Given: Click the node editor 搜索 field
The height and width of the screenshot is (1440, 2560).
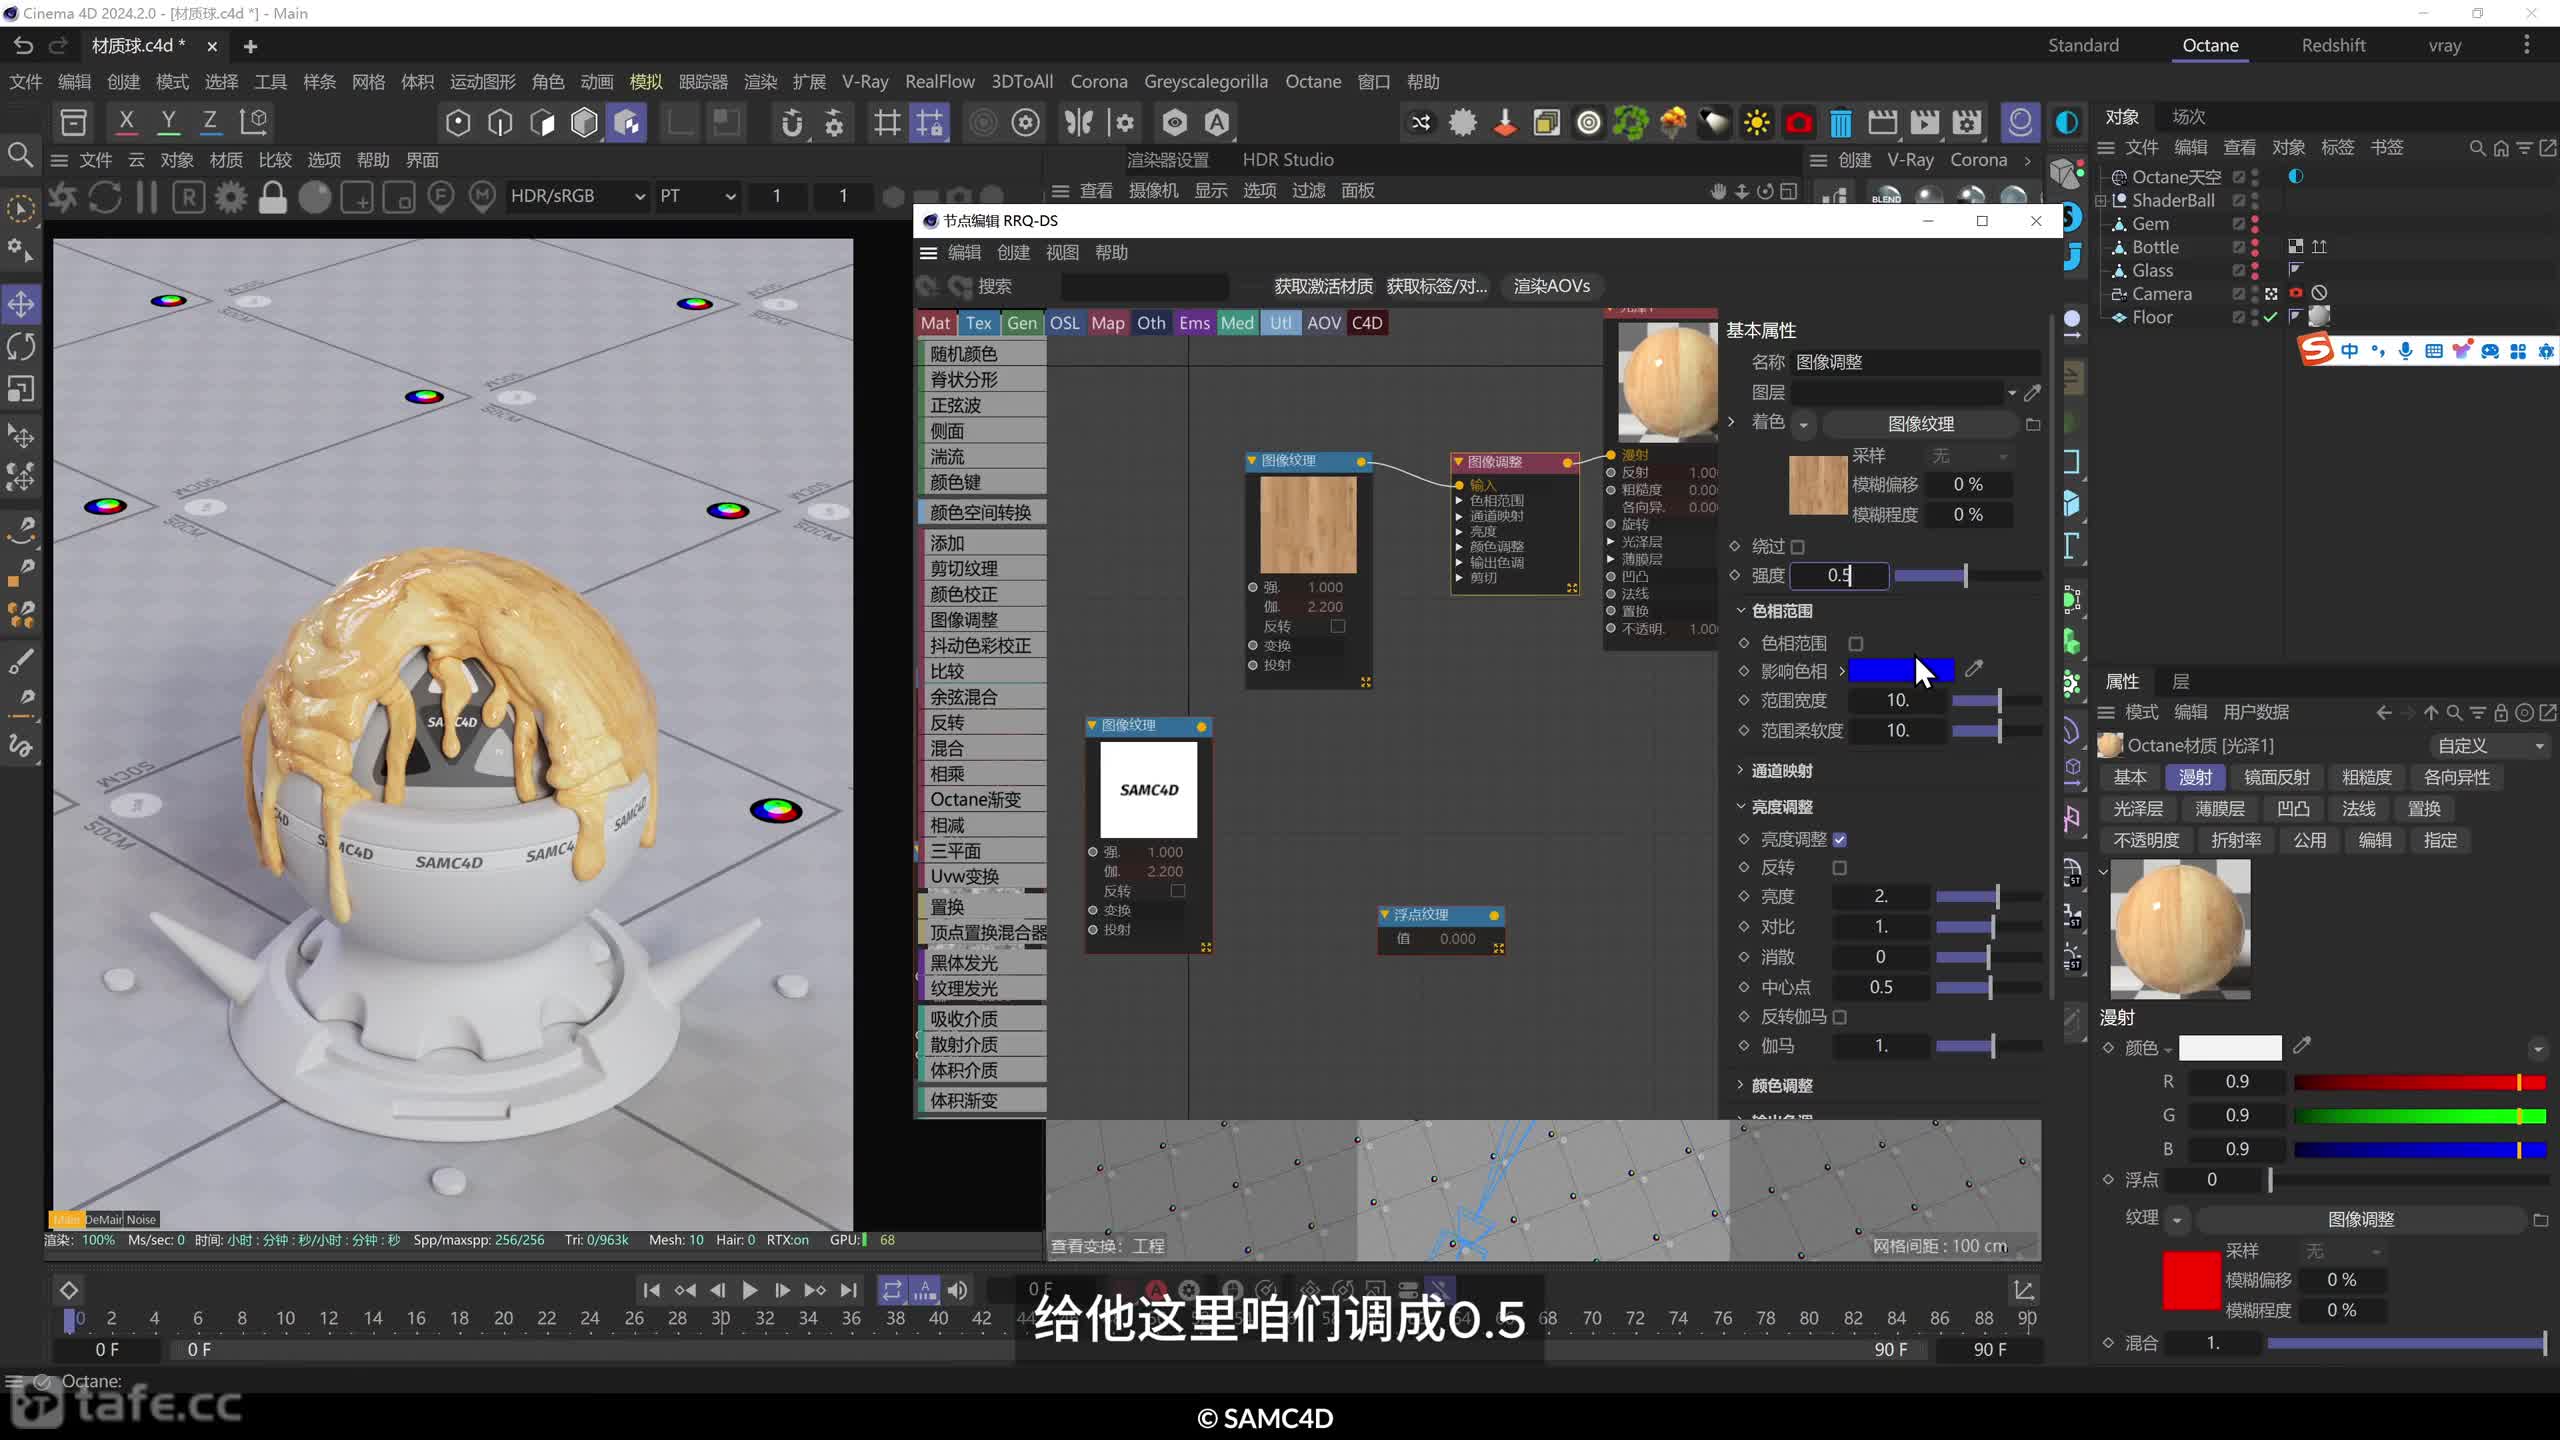Looking at the screenshot, I should 1144,286.
